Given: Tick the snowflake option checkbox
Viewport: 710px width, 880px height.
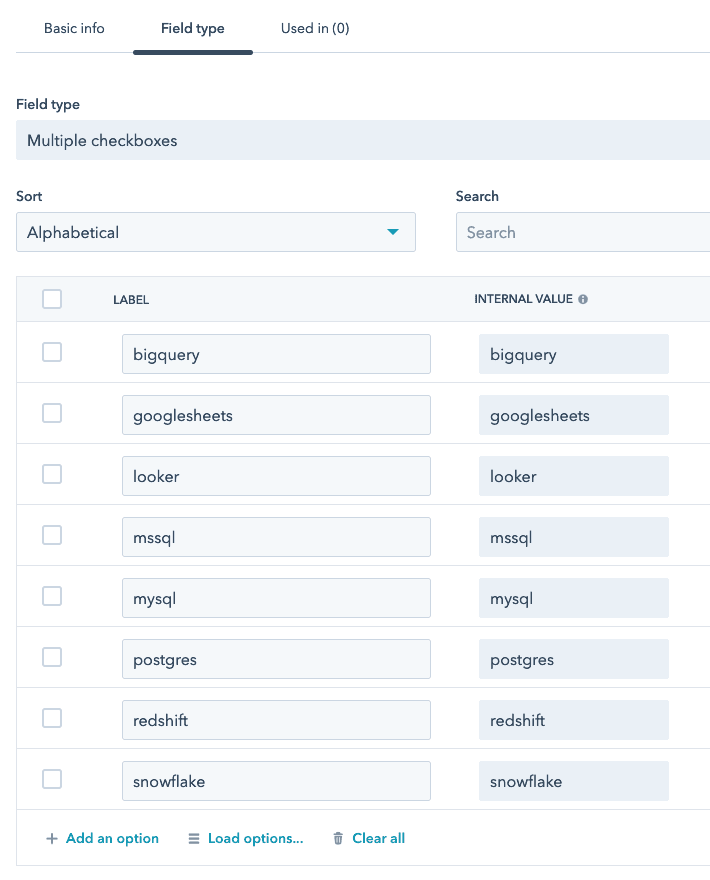Looking at the screenshot, I should click(x=52, y=779).
